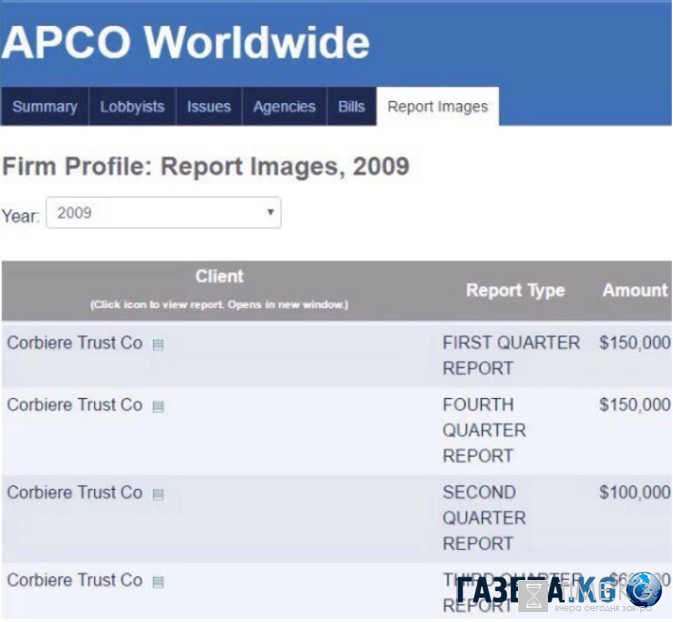
Task: Switch to the Summary tab
Action: [x=45, y=106]
